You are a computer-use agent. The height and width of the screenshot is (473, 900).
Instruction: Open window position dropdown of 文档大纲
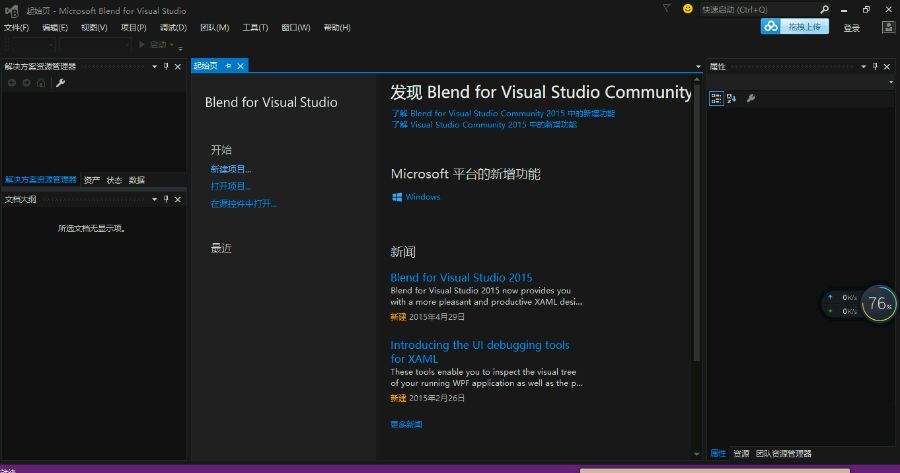tap(154, 199)
